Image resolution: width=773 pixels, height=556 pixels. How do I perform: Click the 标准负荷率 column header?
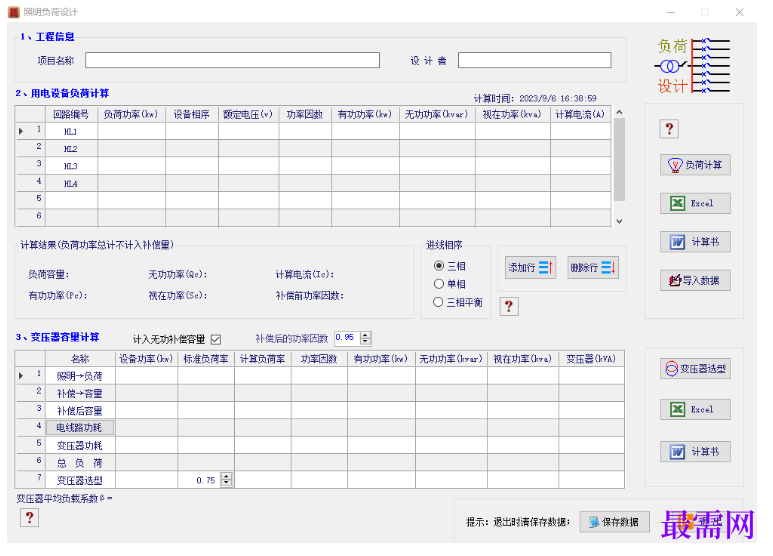click(x=206, y=359)
